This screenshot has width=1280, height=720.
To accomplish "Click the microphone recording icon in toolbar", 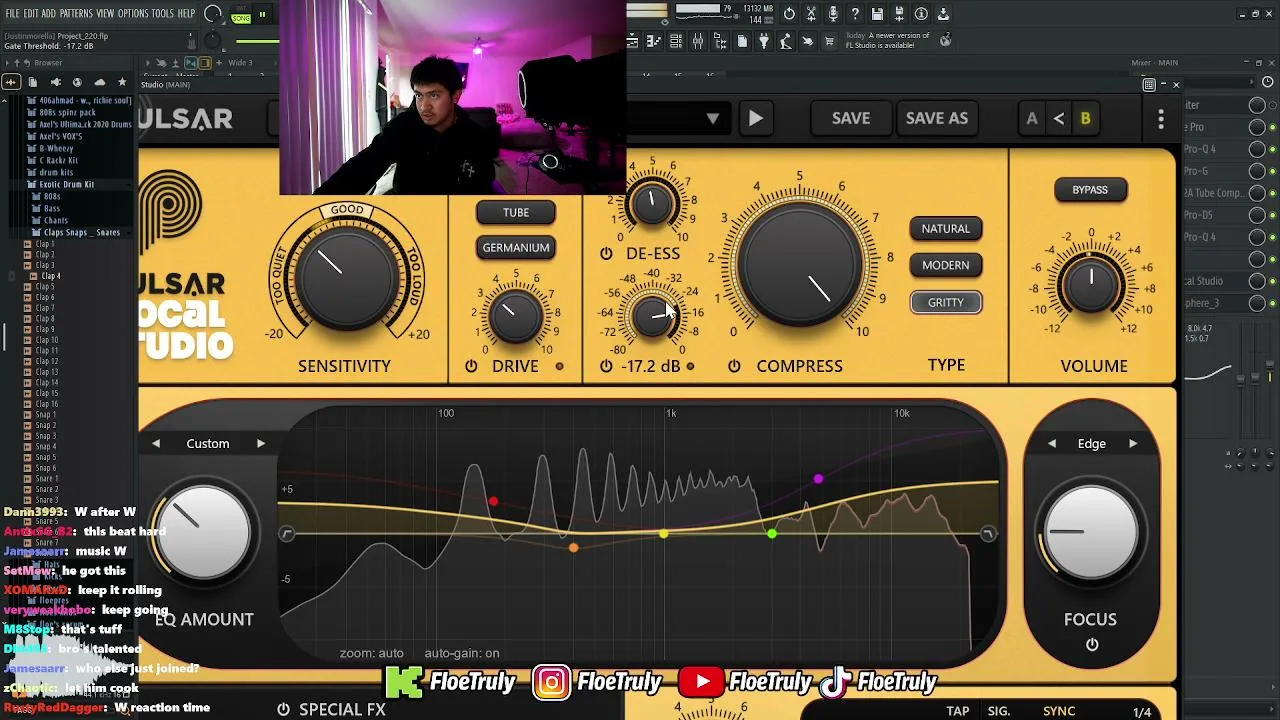I will pos(833,14).
